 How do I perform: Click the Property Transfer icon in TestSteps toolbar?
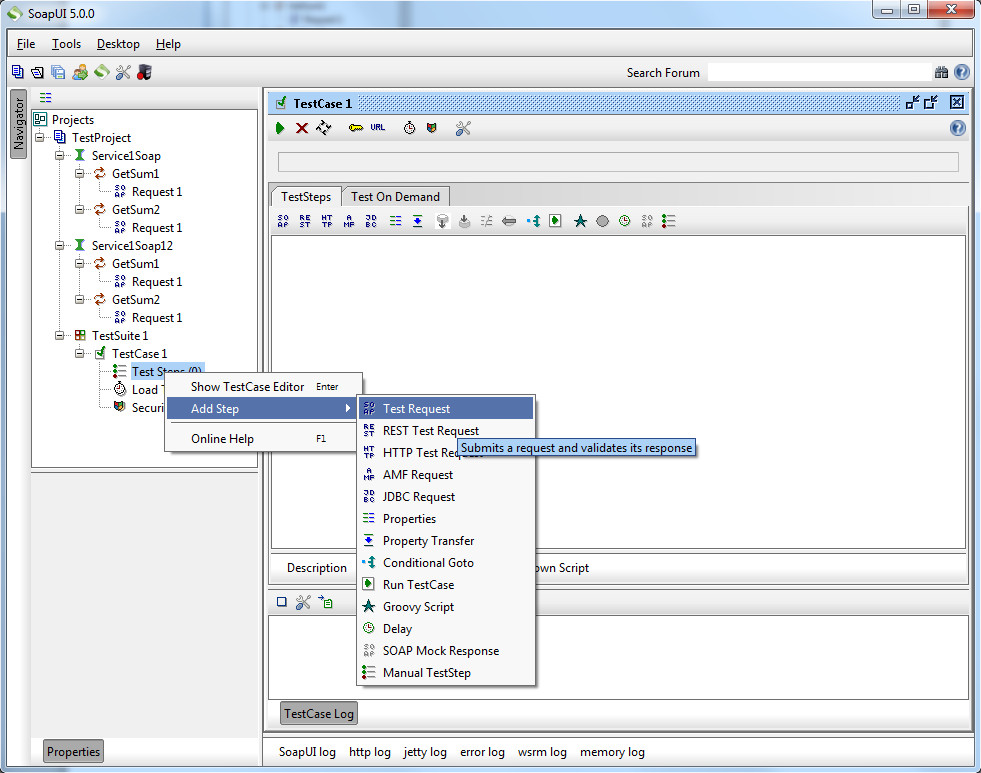point(417,221)
